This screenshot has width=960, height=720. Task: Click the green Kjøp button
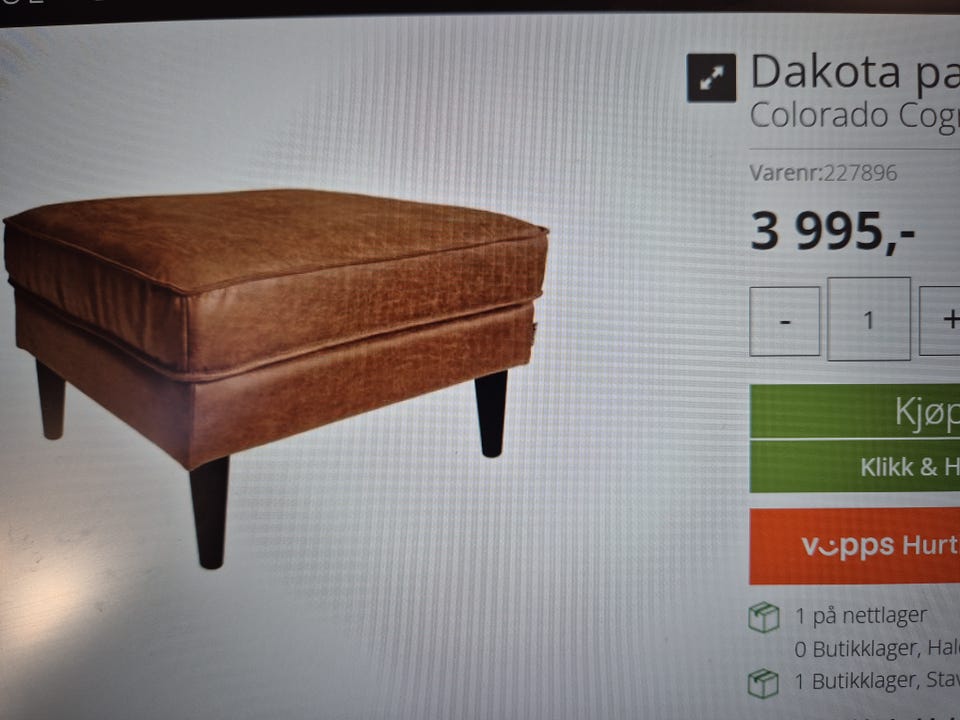point(855,411)
